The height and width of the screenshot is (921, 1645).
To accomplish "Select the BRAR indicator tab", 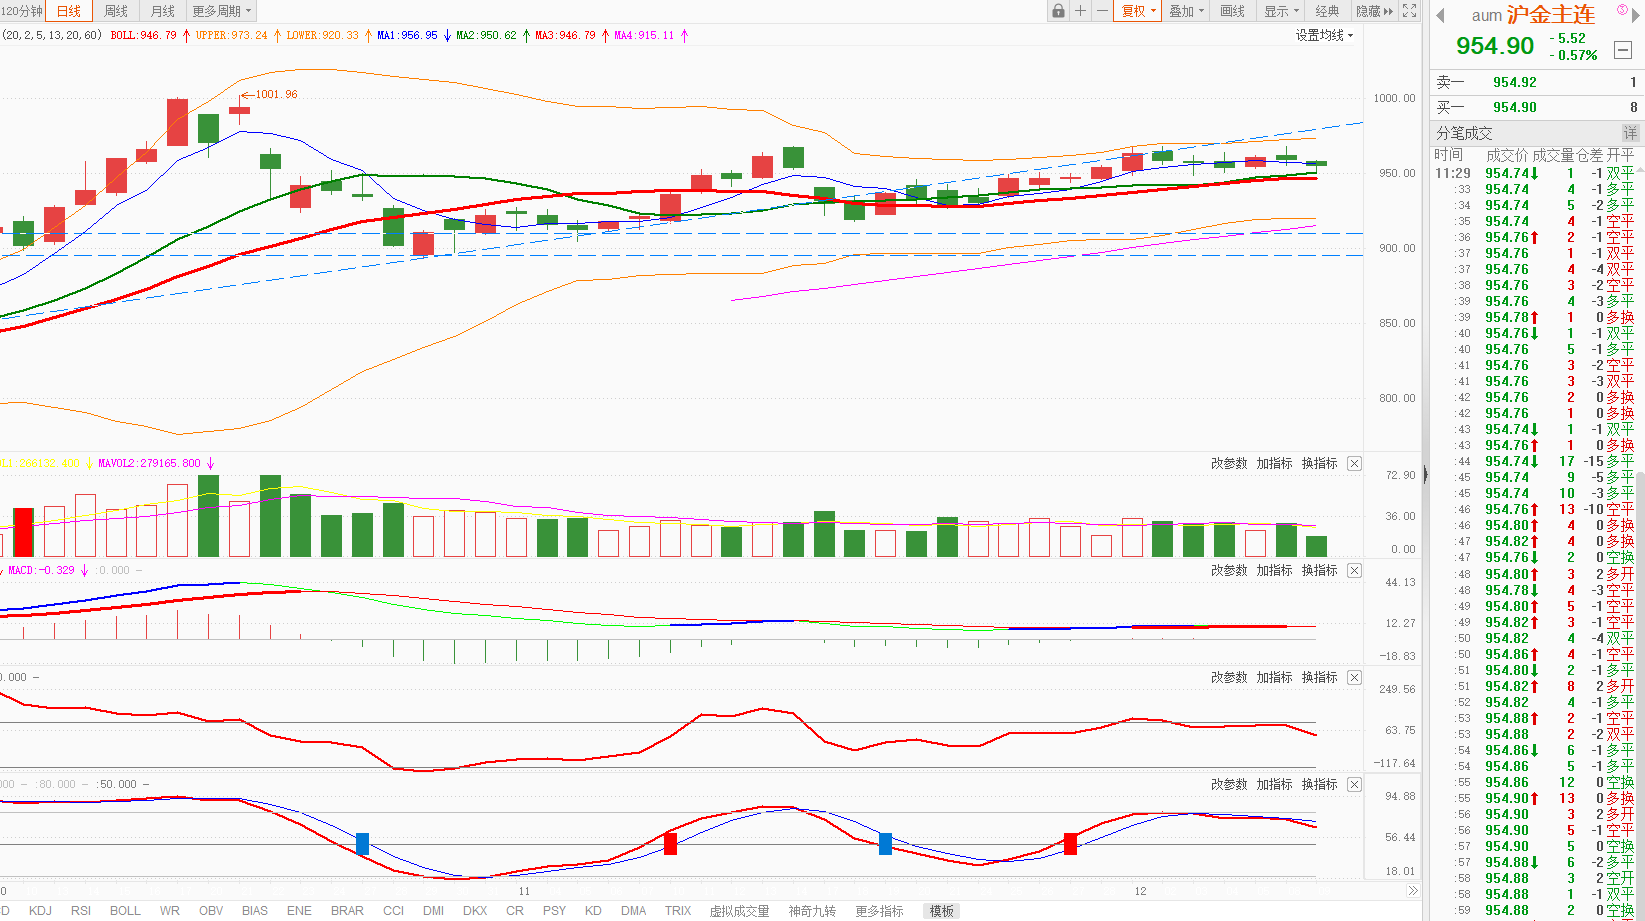I will point(347,911).
